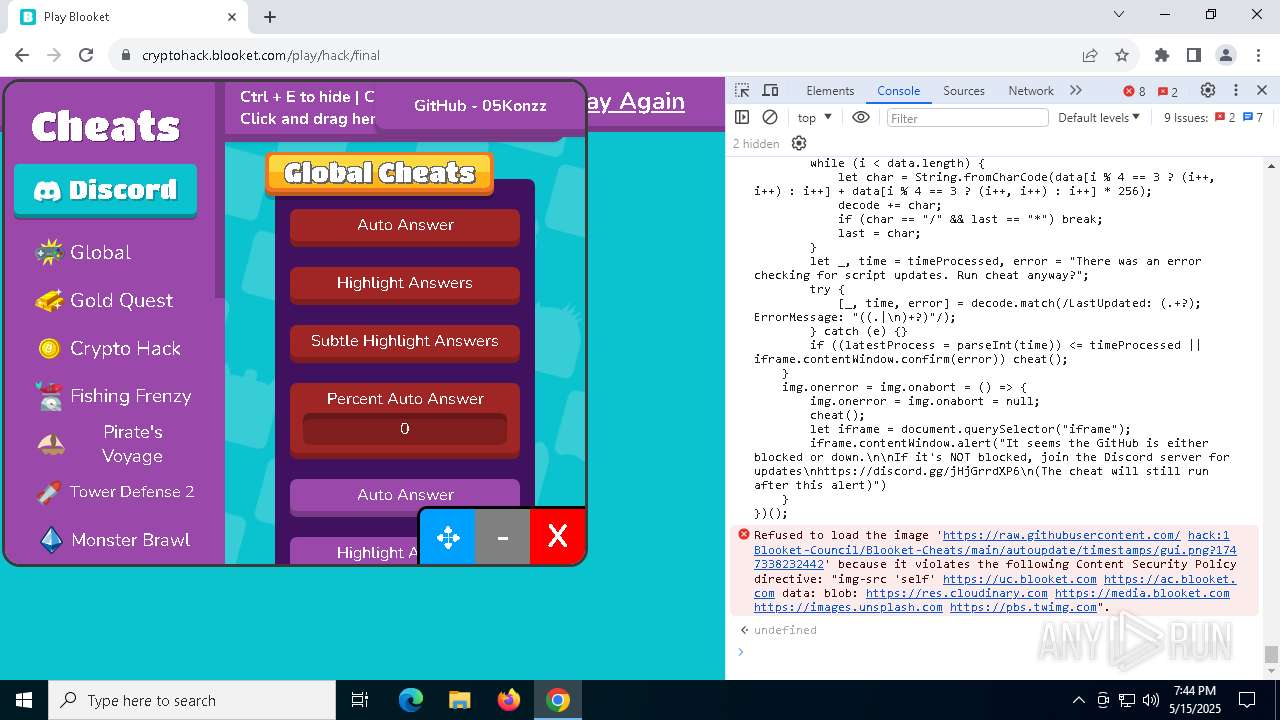Toggle the red Auto Answer cheat
This screenshot has height=720, width=1280.
coord(405,225)
